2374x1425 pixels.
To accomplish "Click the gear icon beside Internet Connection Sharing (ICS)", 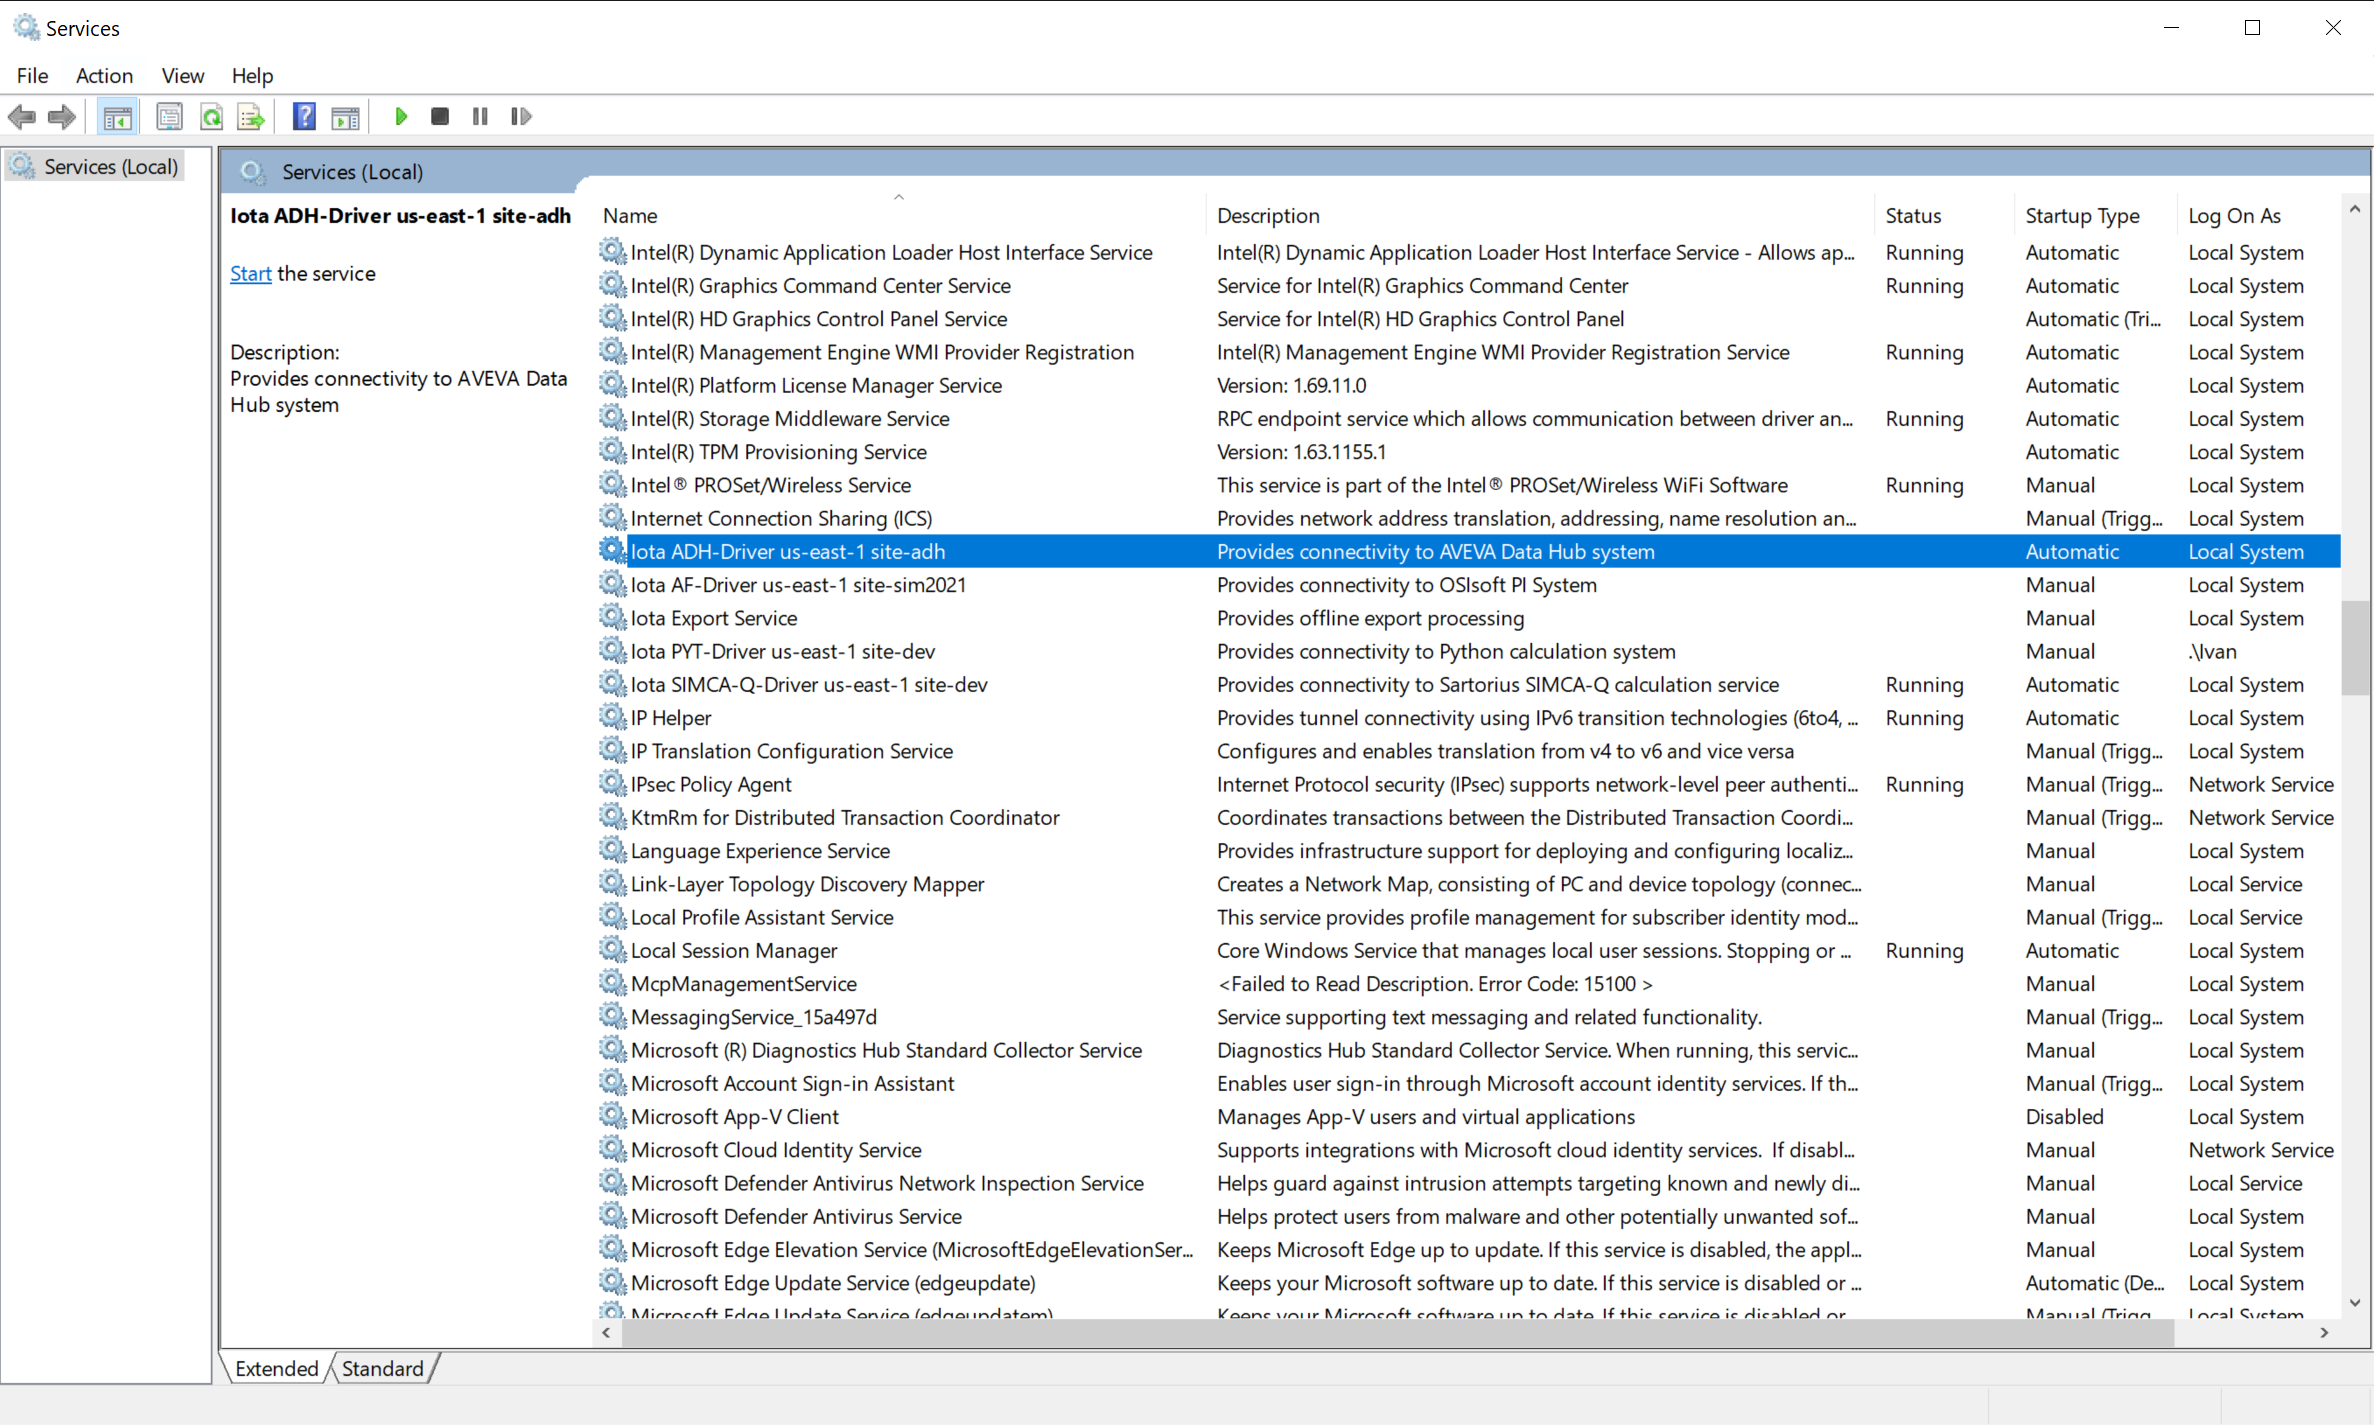I will coord(613,517).
